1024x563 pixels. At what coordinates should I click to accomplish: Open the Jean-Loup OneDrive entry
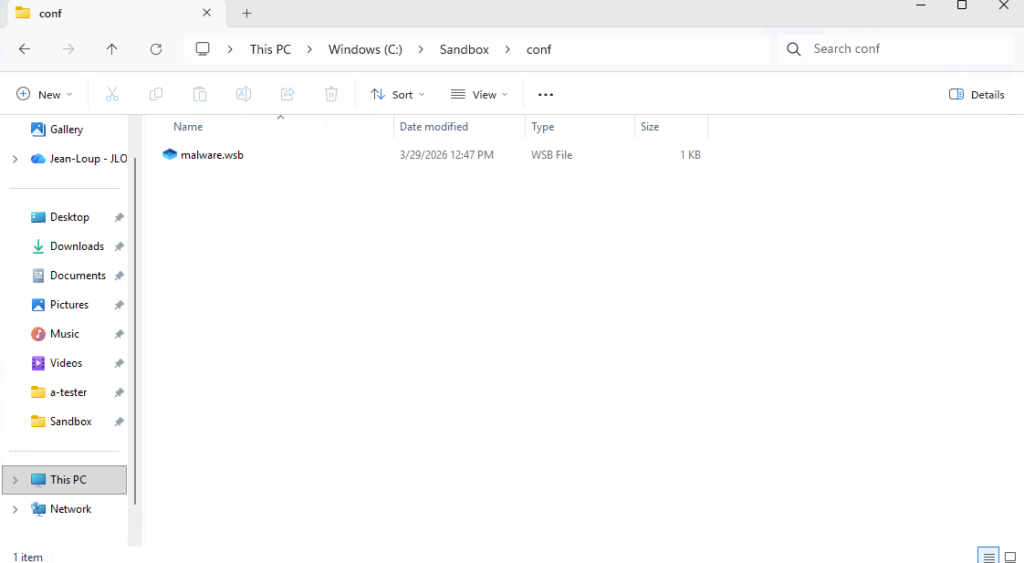(x=78, y=159)
